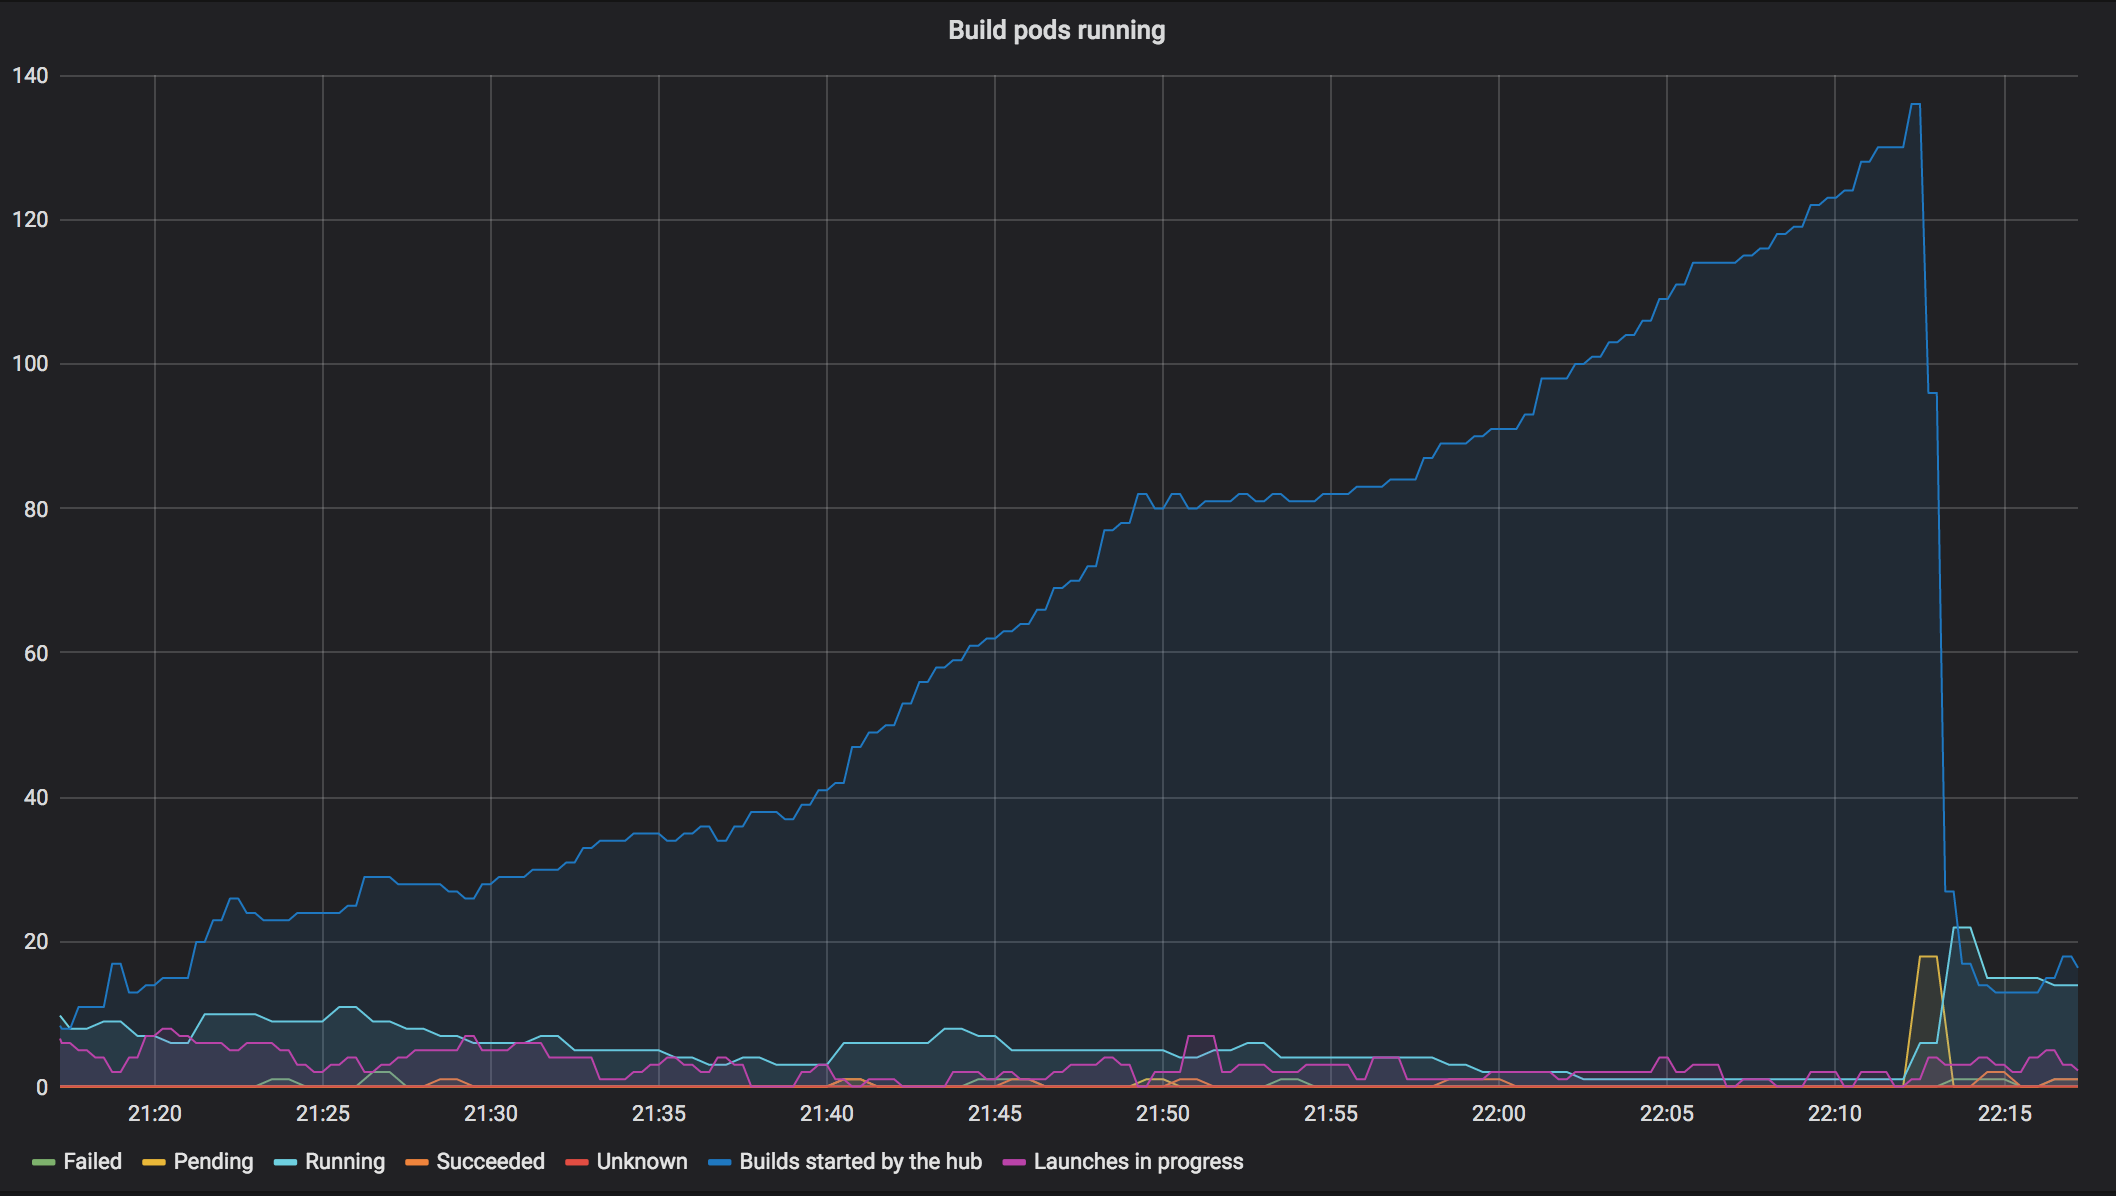
Task: Open the cyan Running color swatch
Action: [285, 1162]
